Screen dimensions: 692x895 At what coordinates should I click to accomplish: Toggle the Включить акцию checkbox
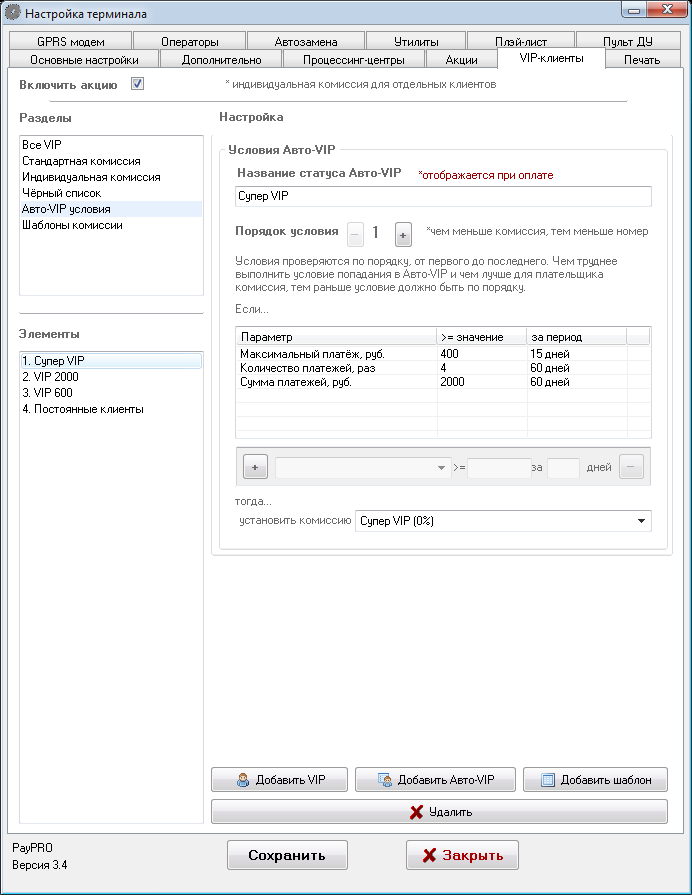click(138, 84)
